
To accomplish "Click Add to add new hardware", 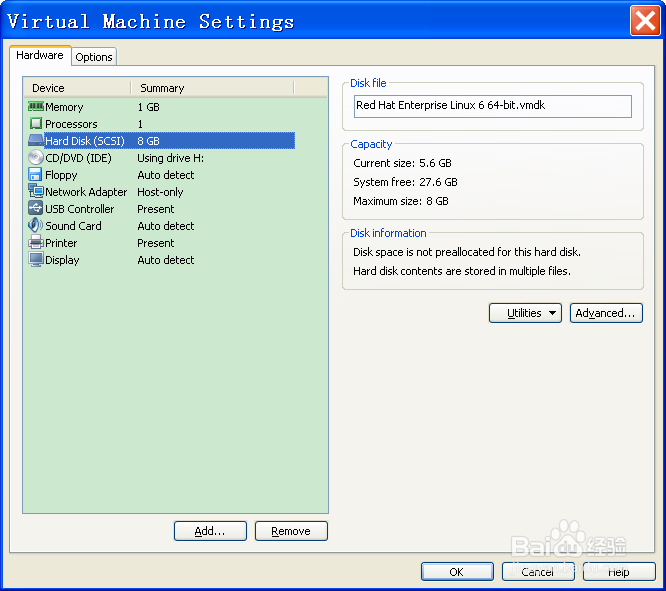I will pyautogui.click(x=210, y=531).
